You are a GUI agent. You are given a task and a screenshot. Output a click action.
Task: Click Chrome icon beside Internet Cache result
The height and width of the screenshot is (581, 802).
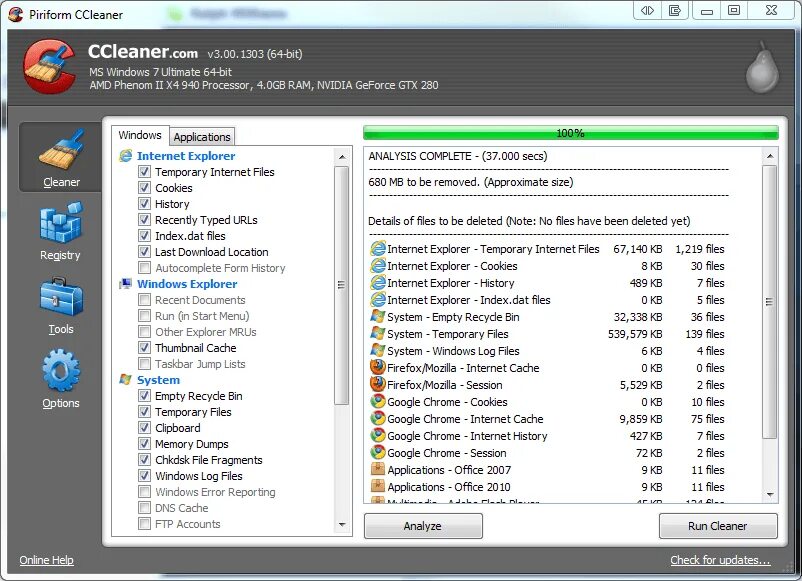pyautogui.click(x=377, y=418)
